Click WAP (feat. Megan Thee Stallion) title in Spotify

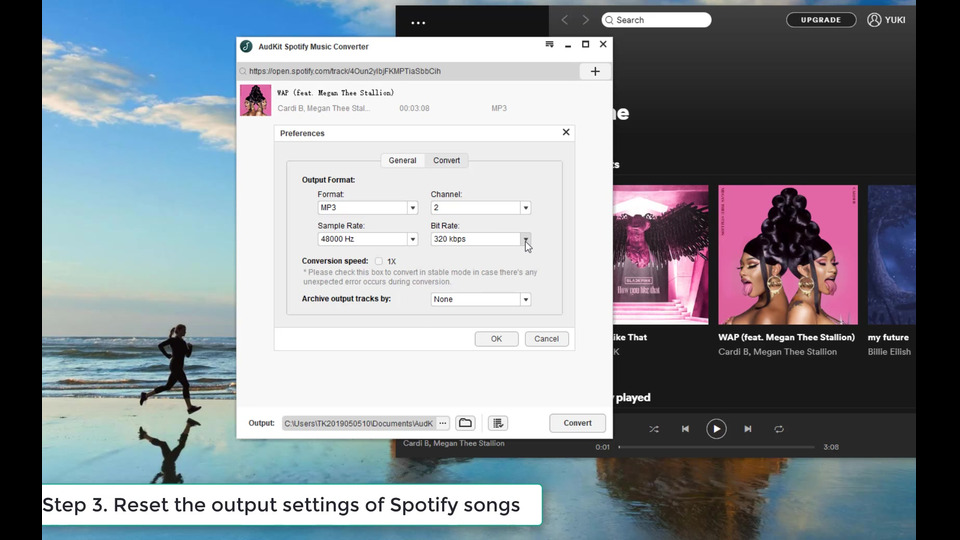(786, 337)
